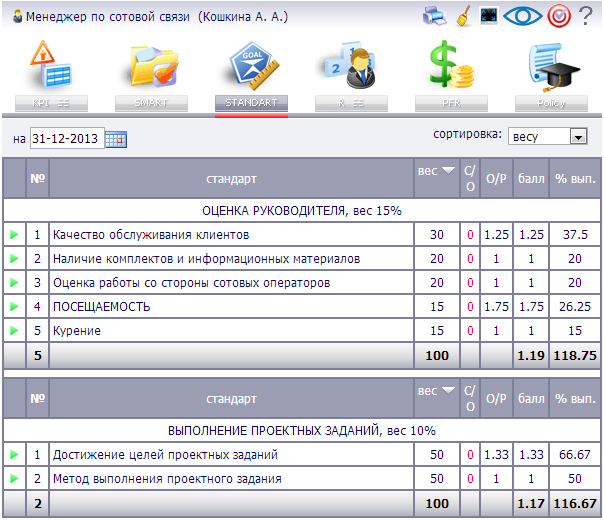Viewport: 604px width, 521px height.
Task: Expand row Качество обслуживания клиентов
Action: click(x=14, y=235)
